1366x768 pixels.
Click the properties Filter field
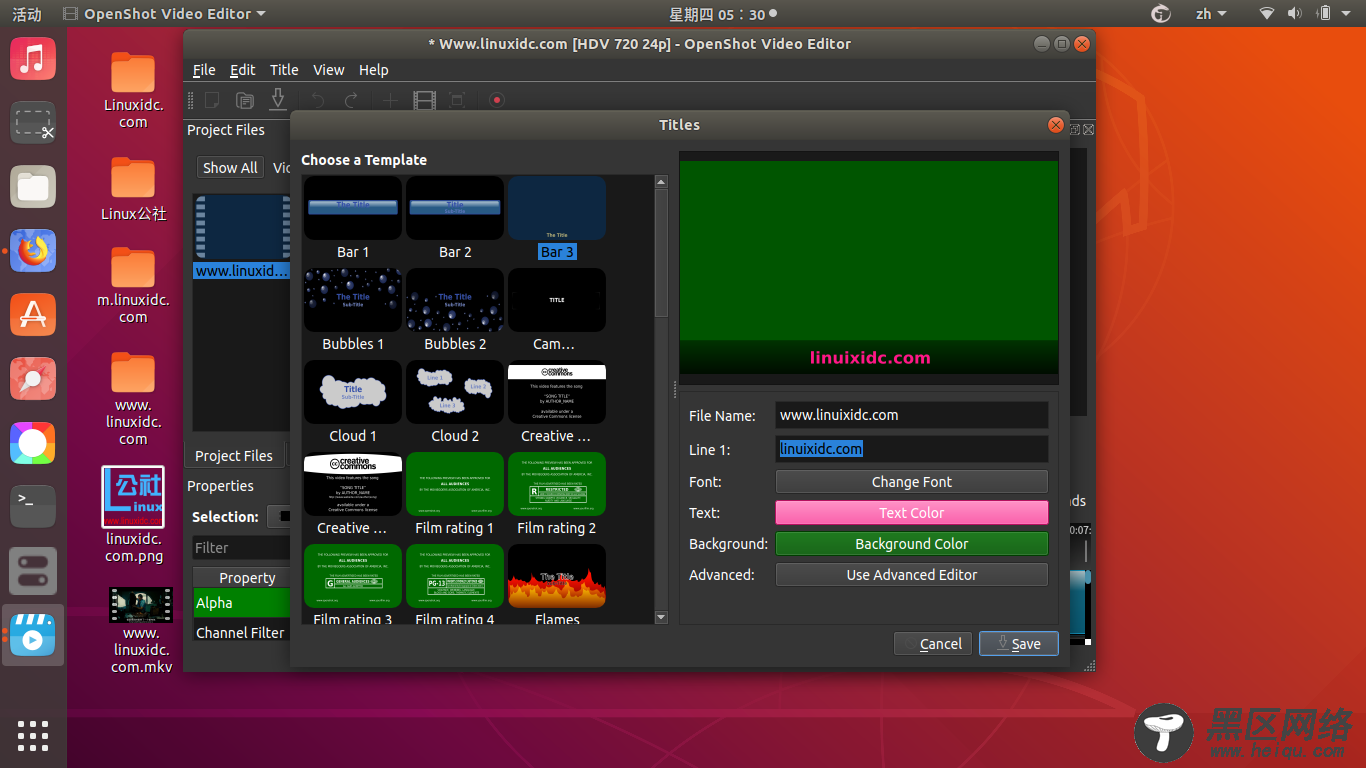coord(241,548)
